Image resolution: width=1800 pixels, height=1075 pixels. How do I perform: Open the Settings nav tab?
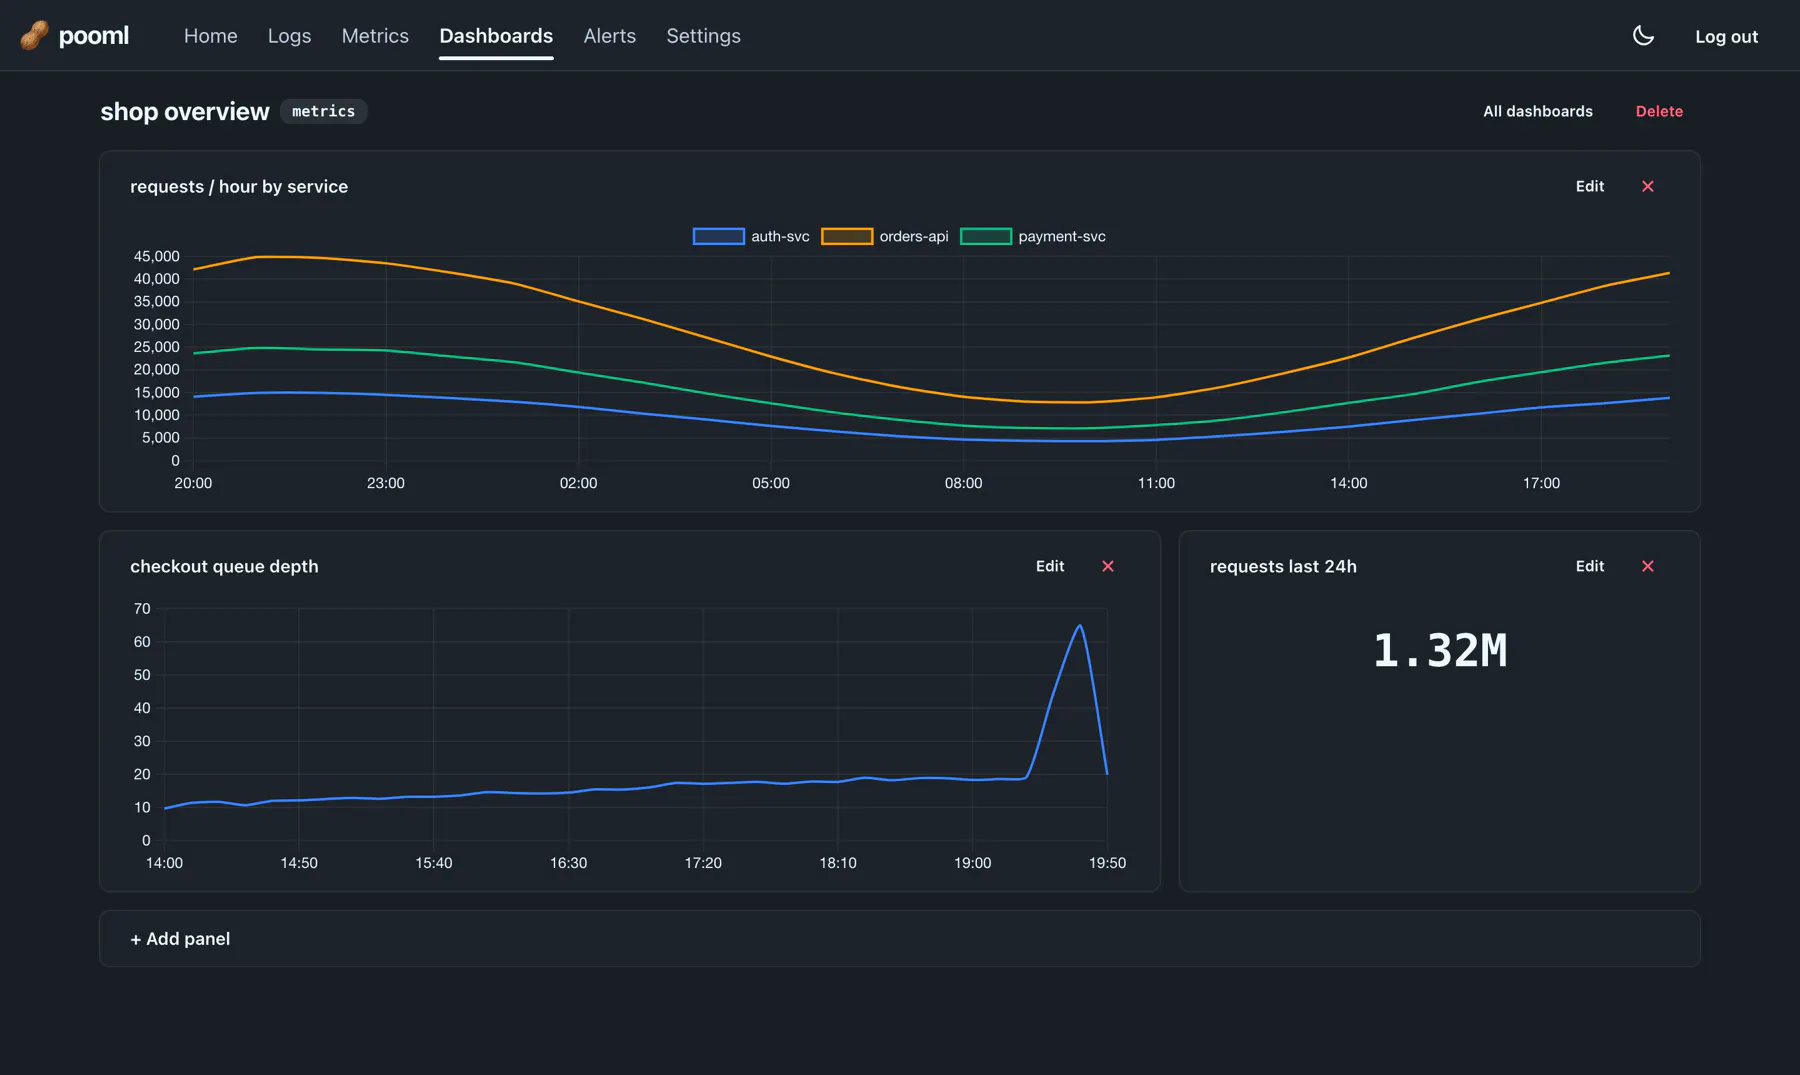[704, 36]
